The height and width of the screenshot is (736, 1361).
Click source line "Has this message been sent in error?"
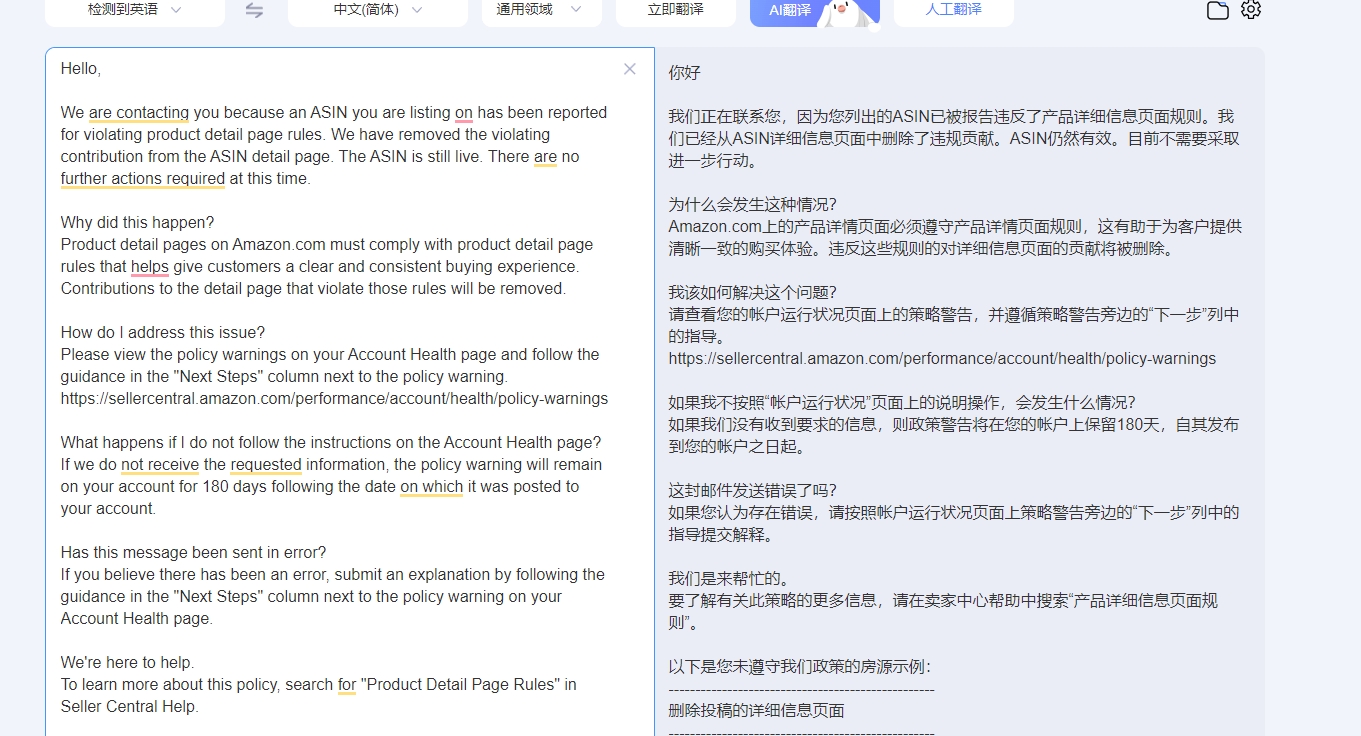tap(193, 553)
